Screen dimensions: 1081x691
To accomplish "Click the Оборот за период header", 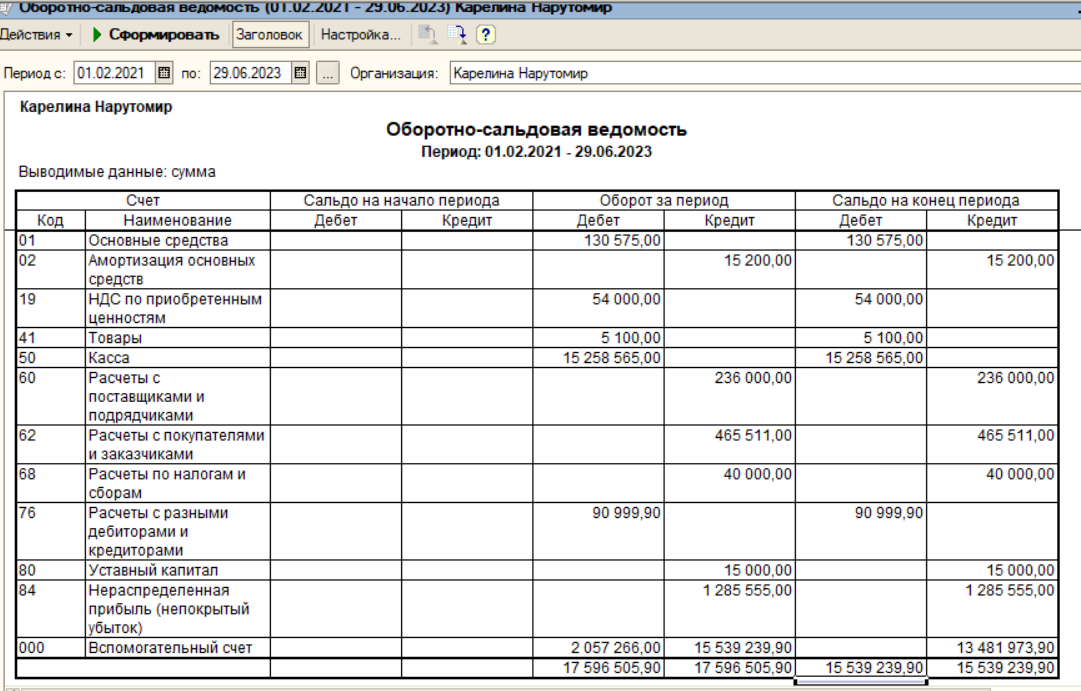I will [x=664, y=201].
